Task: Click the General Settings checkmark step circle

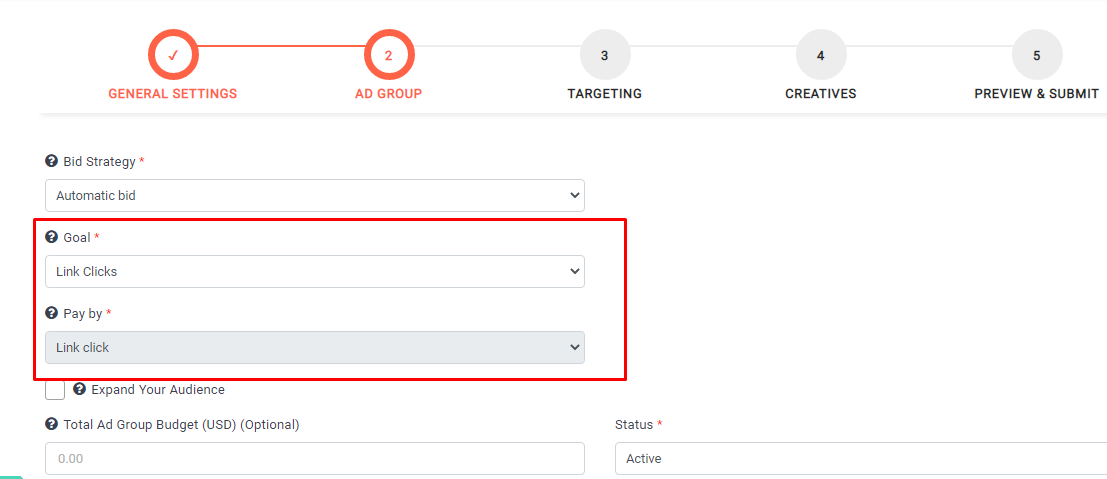Action: [173, 55]
